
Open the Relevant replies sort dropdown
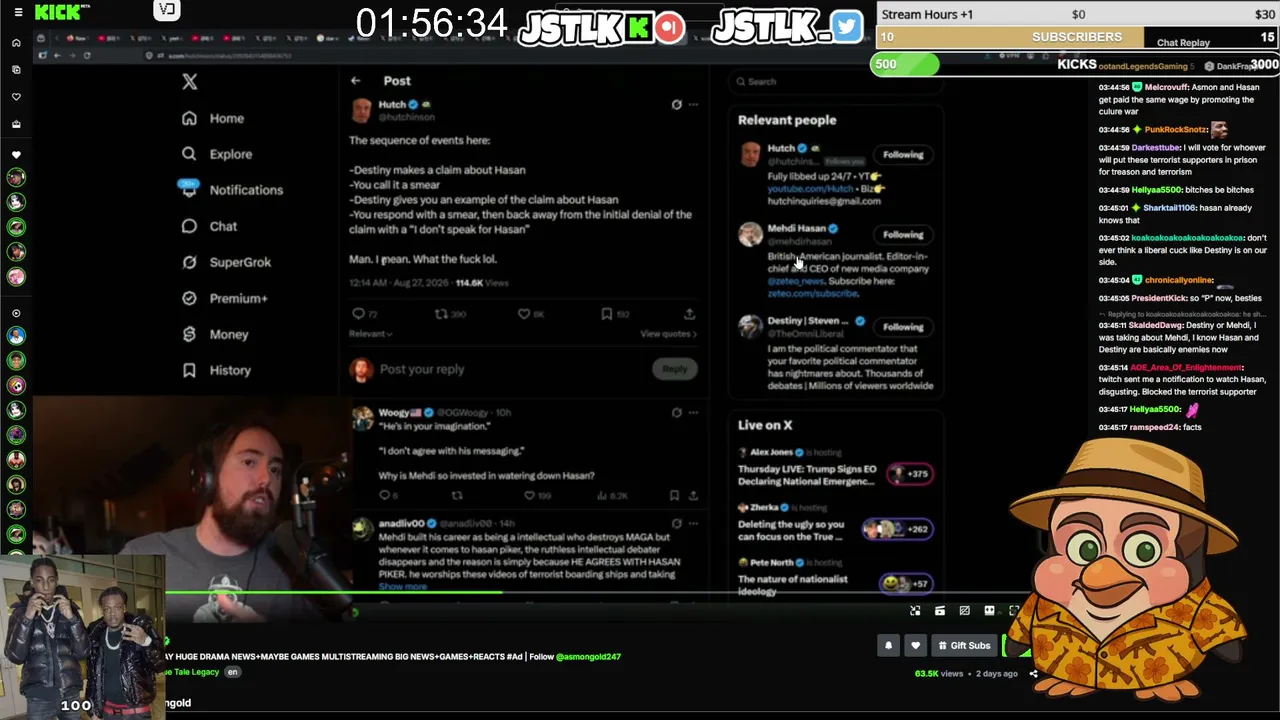click(x=370, y=334)
